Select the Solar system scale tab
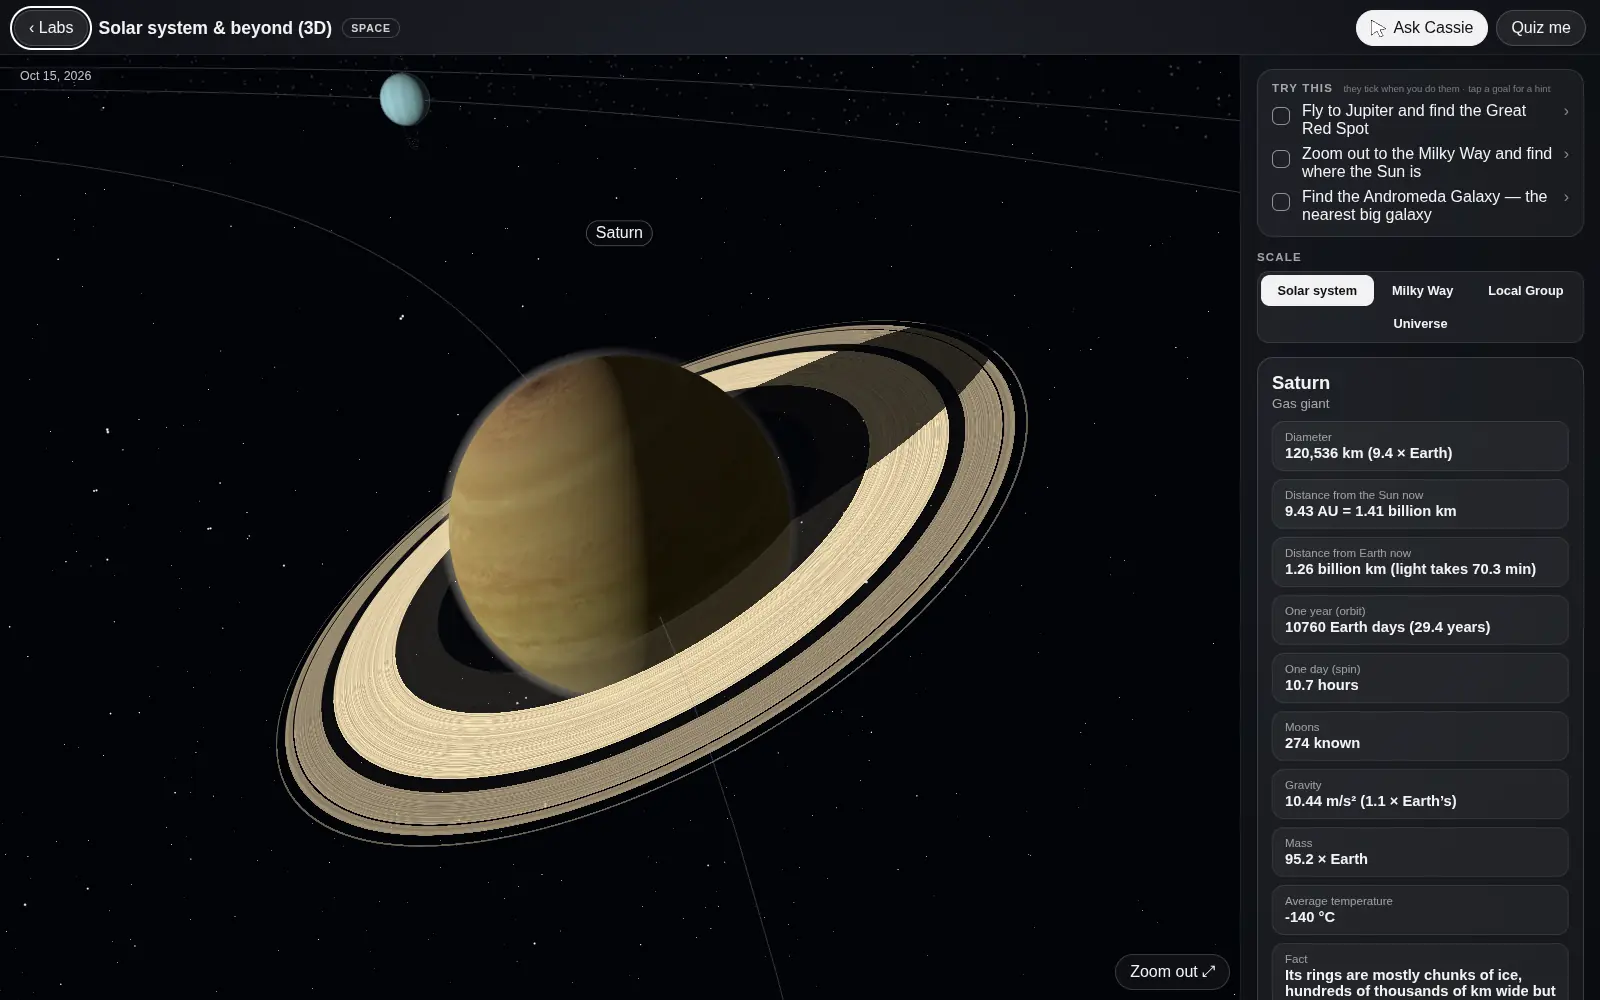The image size is (1600, 1000). click(1317, 290)
